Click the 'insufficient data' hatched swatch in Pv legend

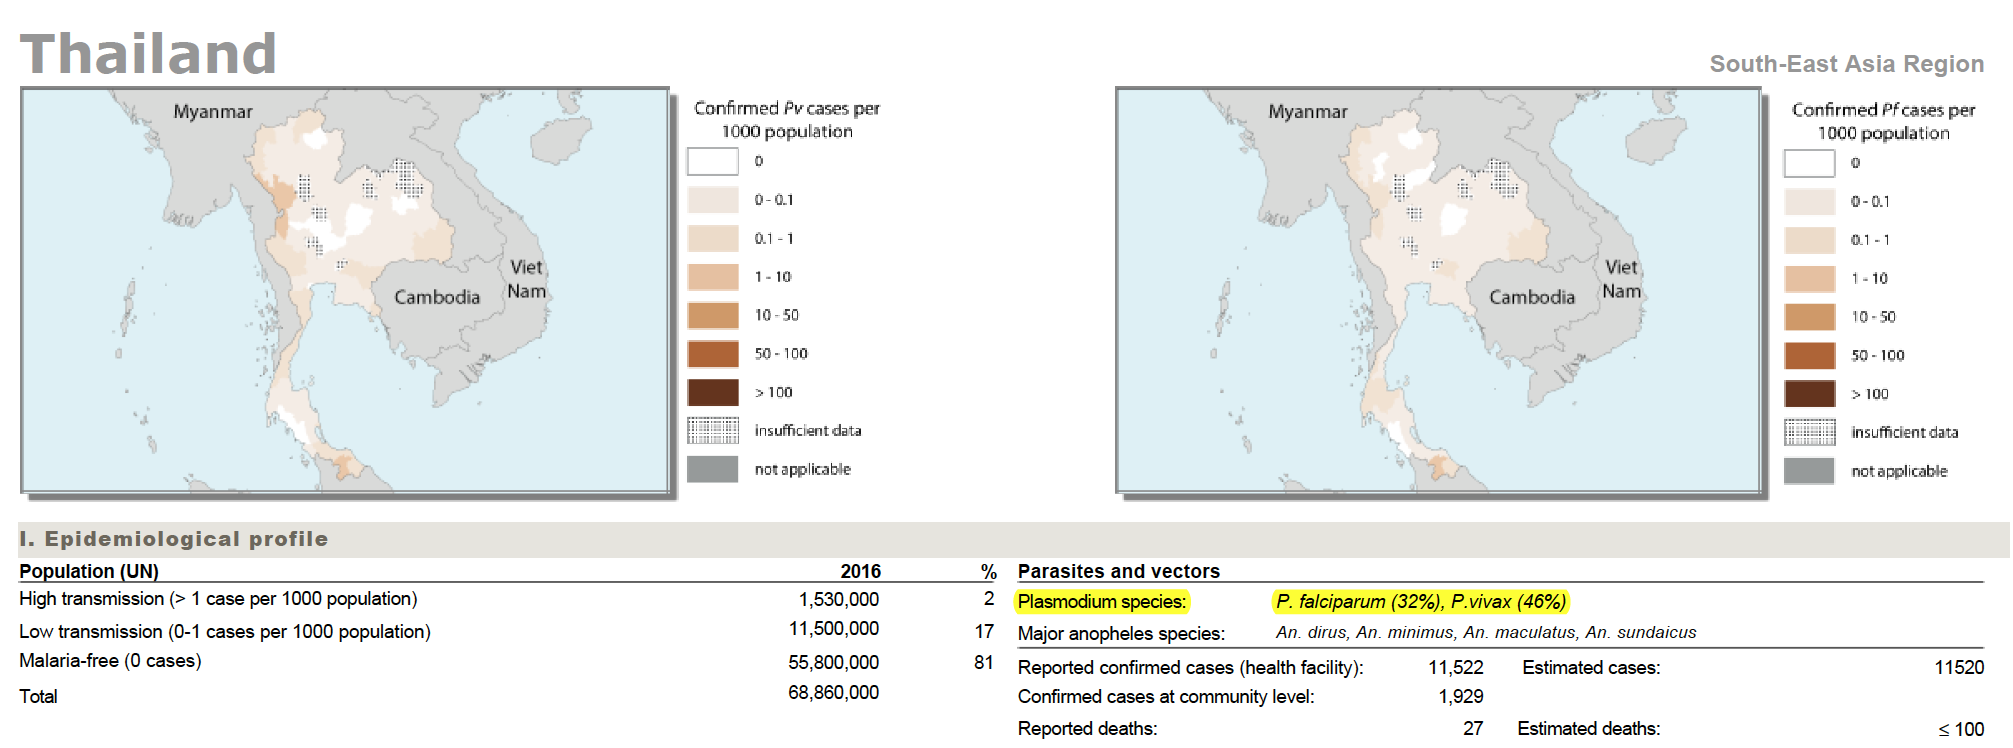712,430
